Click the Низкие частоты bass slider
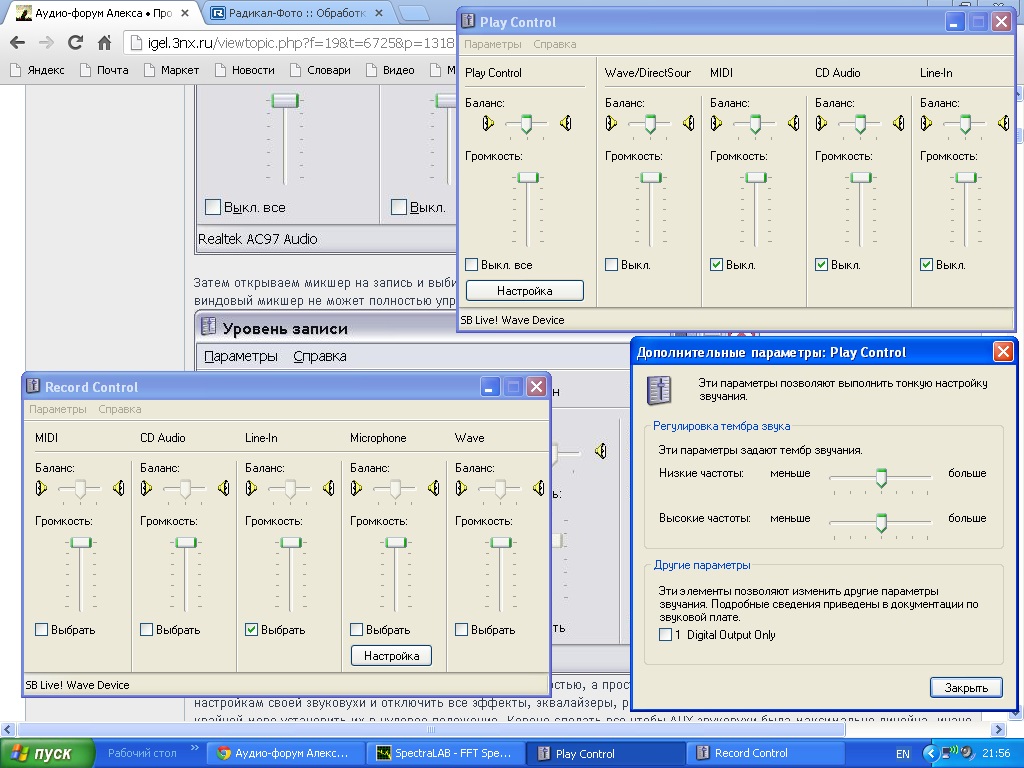This screenshot has width=1024, height=768. [880, 478]
